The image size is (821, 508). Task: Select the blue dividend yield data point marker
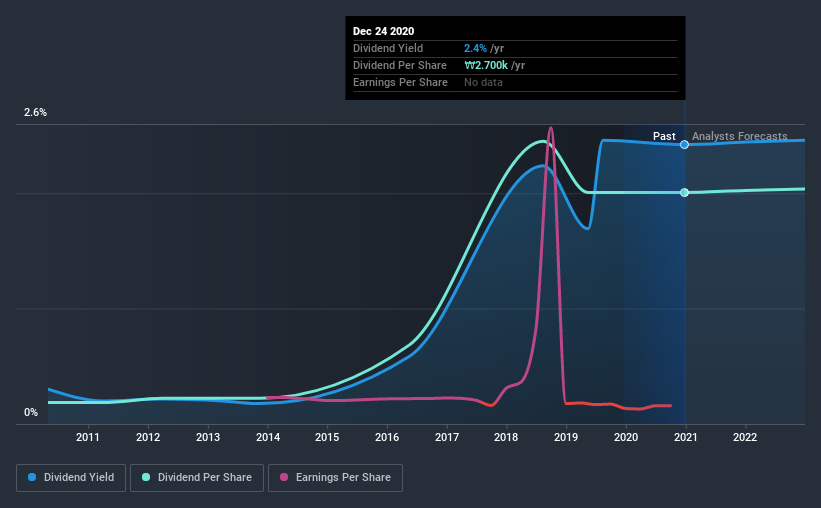pos(684,145)
